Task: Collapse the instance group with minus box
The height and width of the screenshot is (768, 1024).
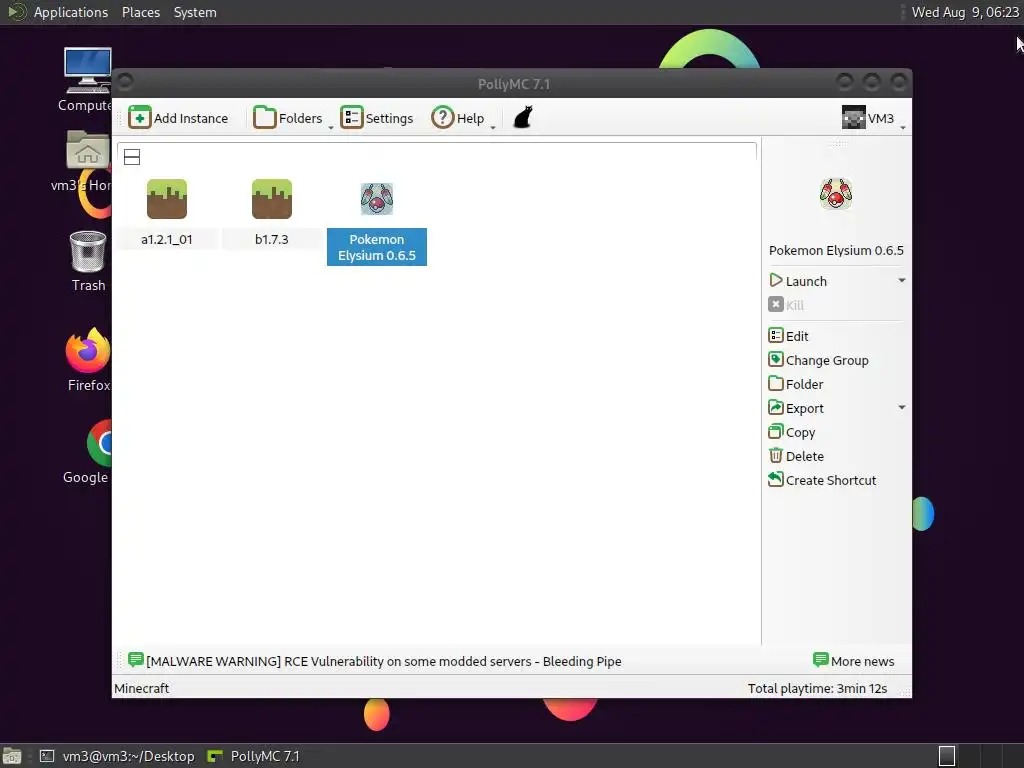Action: click(x=132, y=157)
